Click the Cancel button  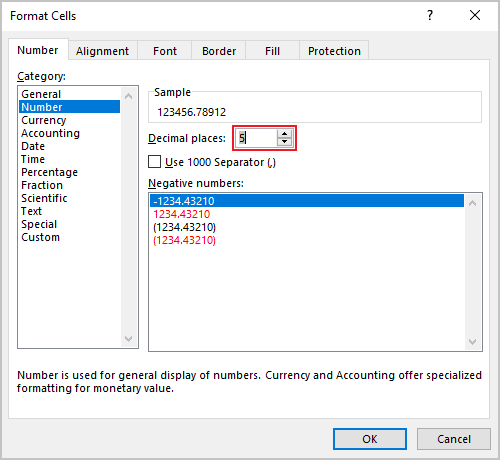coord(454,439)
